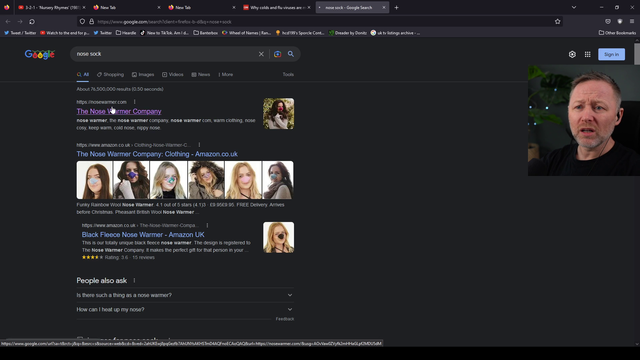
Task: Click the Google logo
Action: point(40,54)
